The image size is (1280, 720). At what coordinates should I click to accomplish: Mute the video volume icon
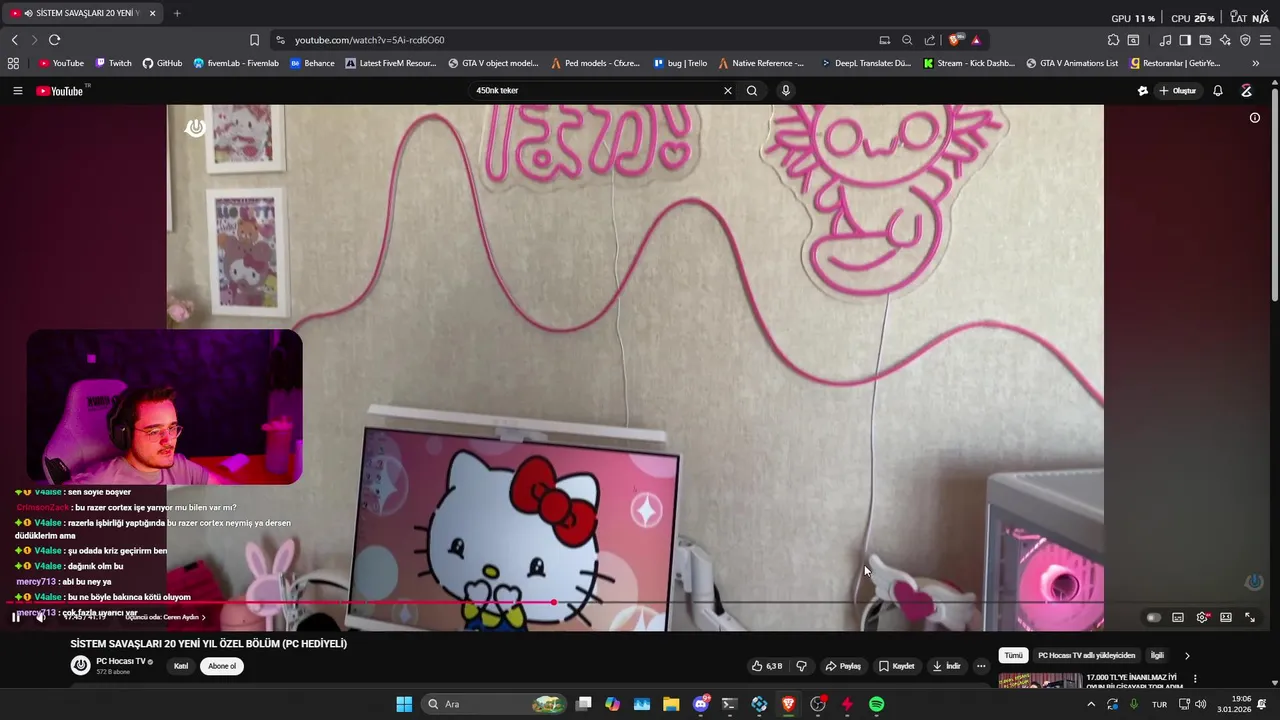click(41, 617)
